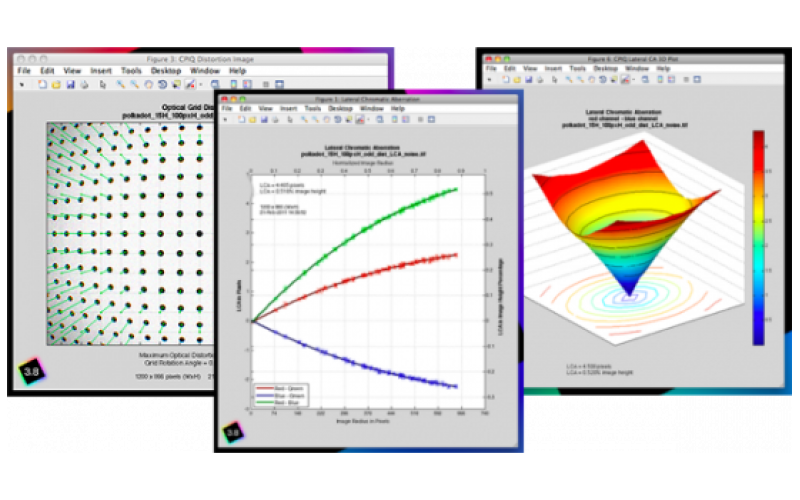Click Save icon in Distortion Image toolbar

pyautogui.click(x=70, y=85)
